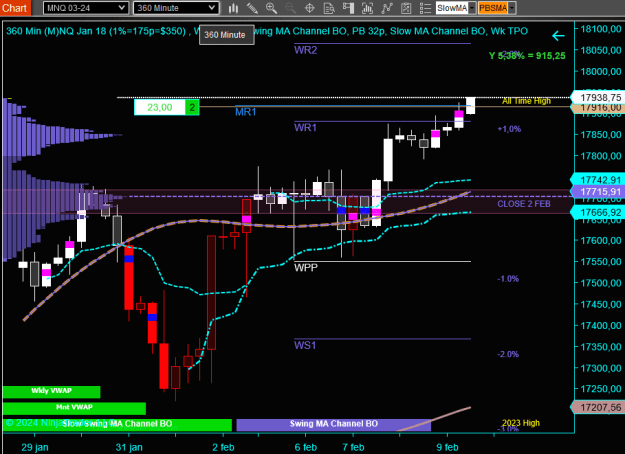Click the 6 feb date label
The image size is (625, 454).
tap(306, 447)
